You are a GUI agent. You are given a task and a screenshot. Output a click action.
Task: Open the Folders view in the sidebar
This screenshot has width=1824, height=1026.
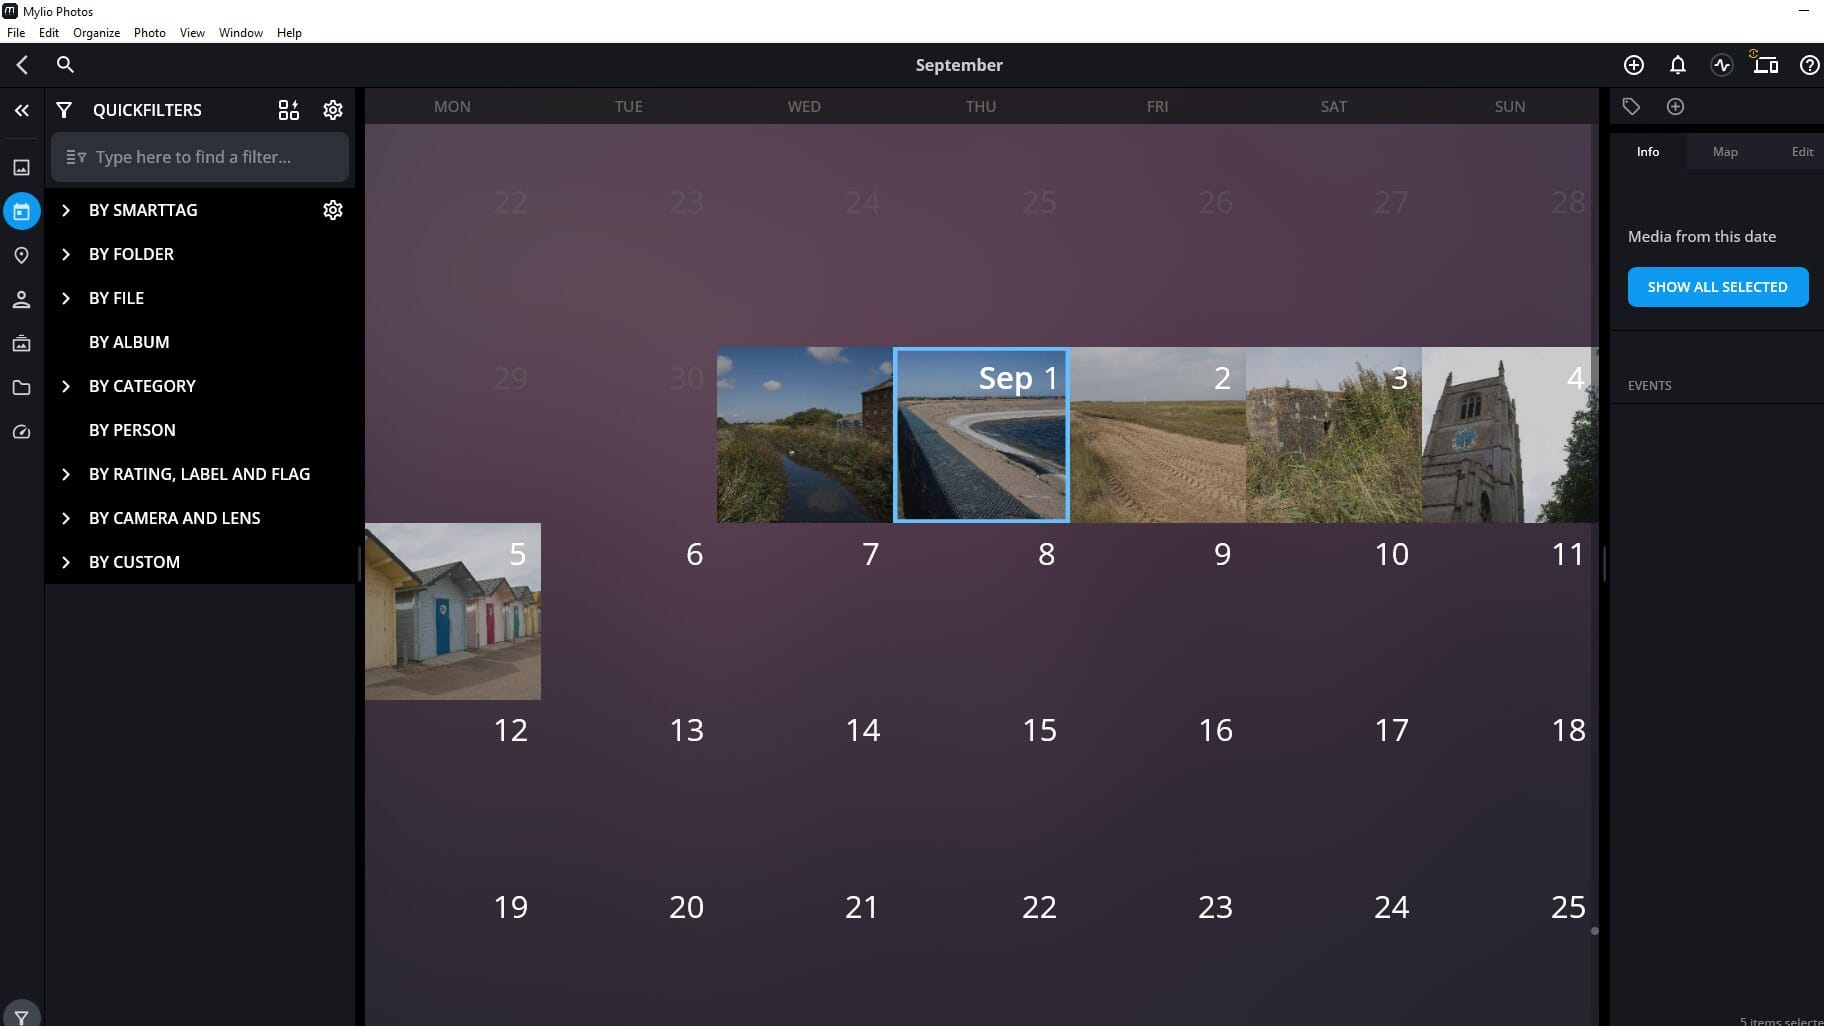tap(22, 387)
